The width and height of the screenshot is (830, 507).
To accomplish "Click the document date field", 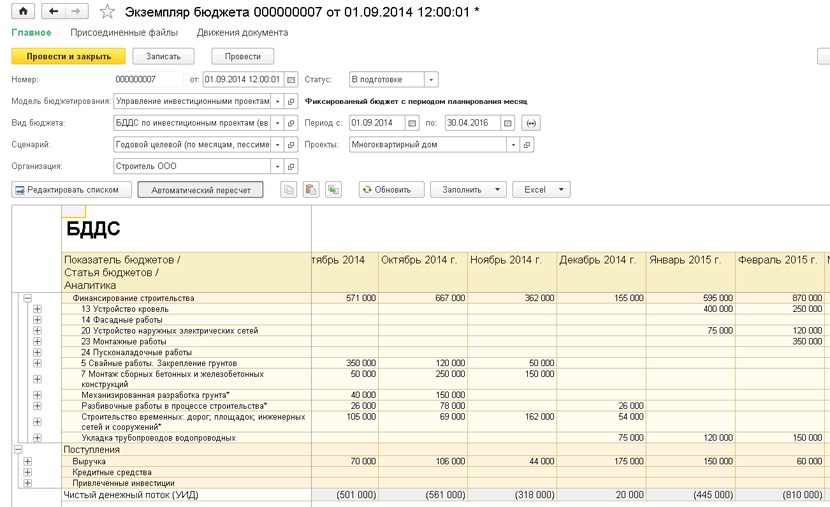I will pyautogui.click(x=243, y=79).
